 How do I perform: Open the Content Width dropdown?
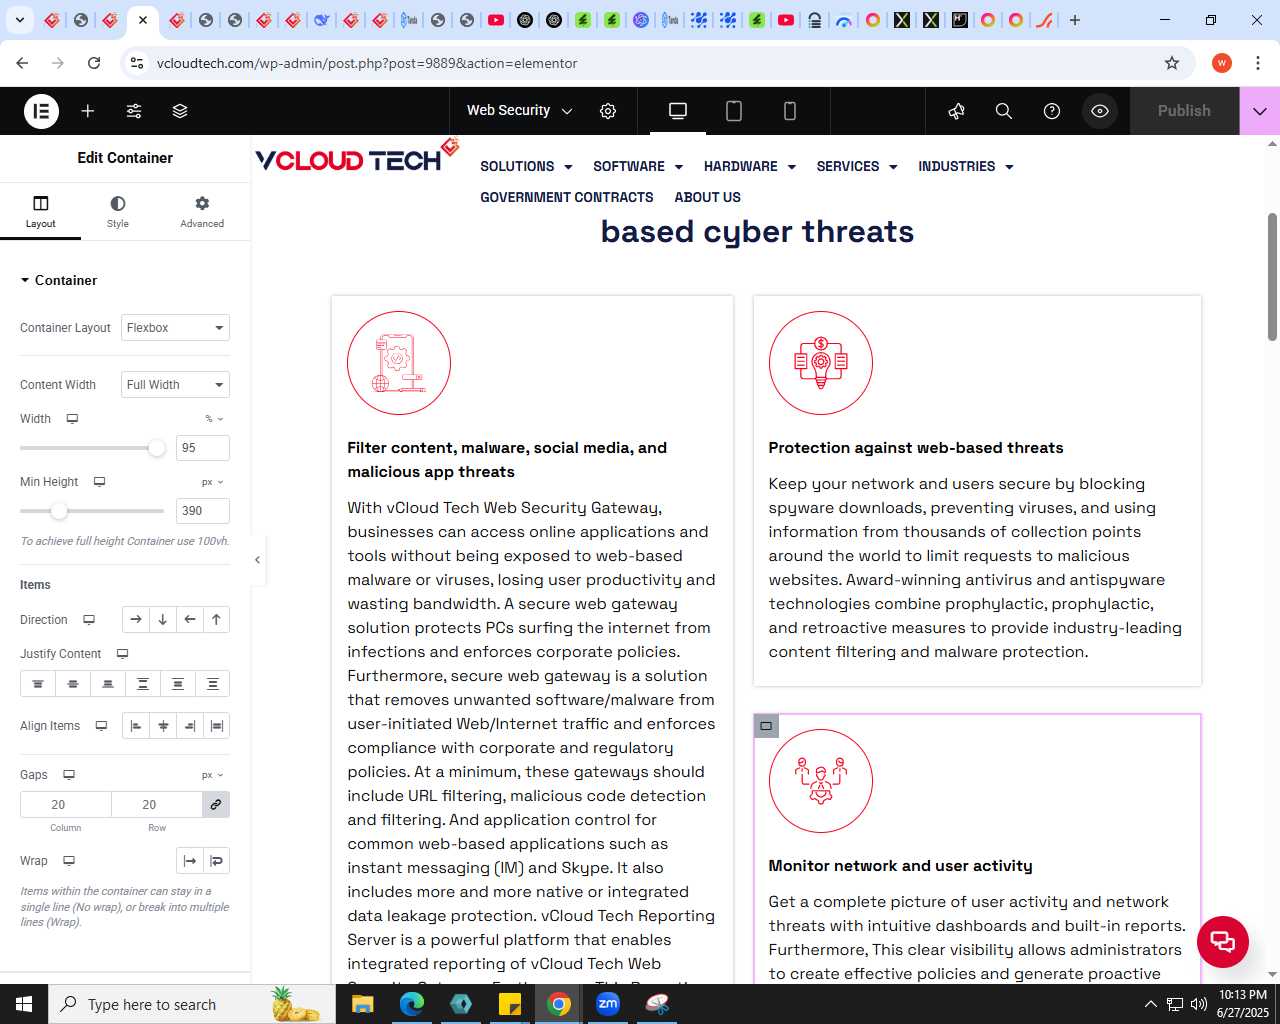click(x=175, y=385)
